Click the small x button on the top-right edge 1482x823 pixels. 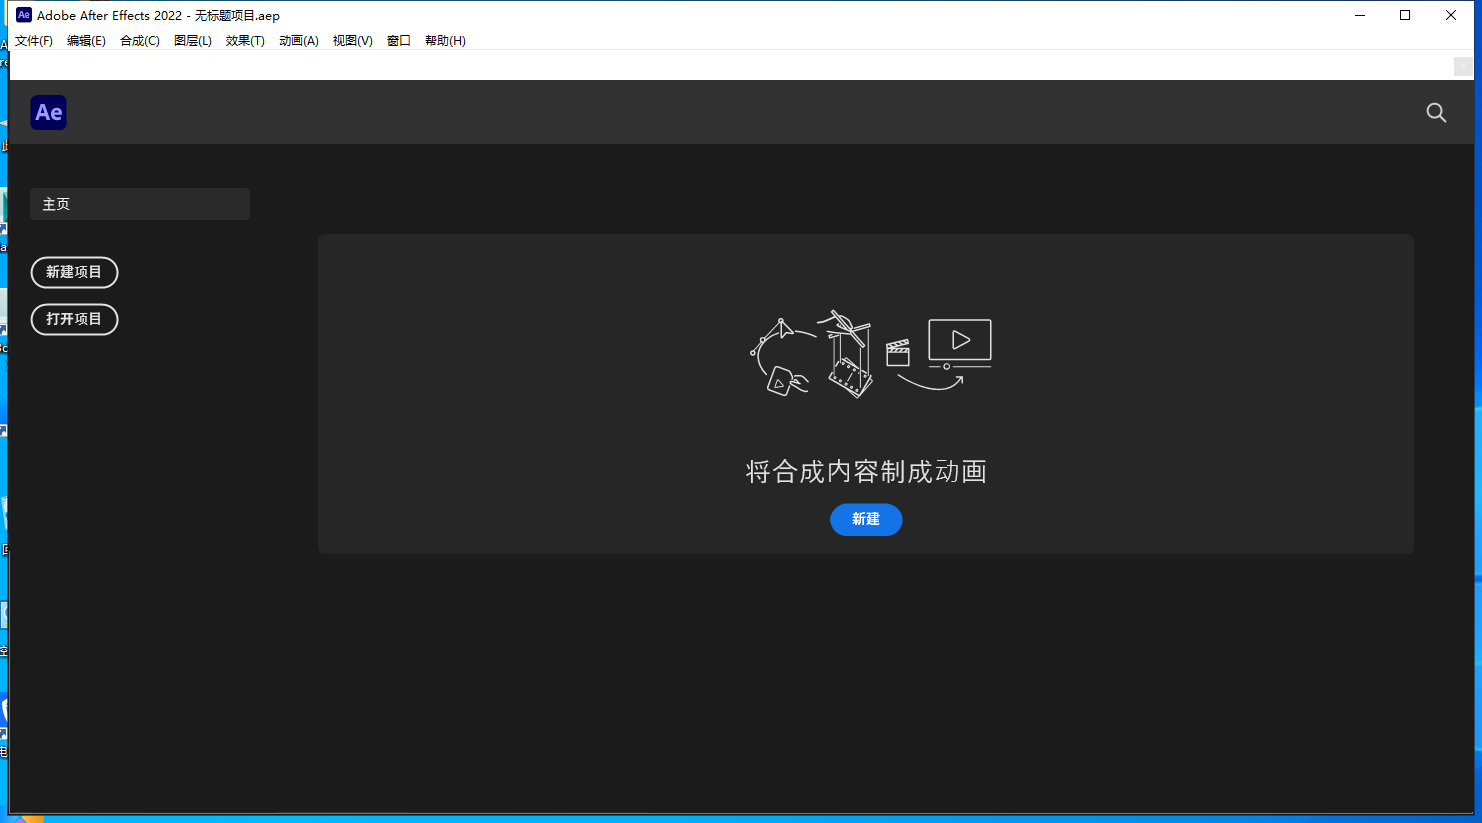[x=1462, y=66]
